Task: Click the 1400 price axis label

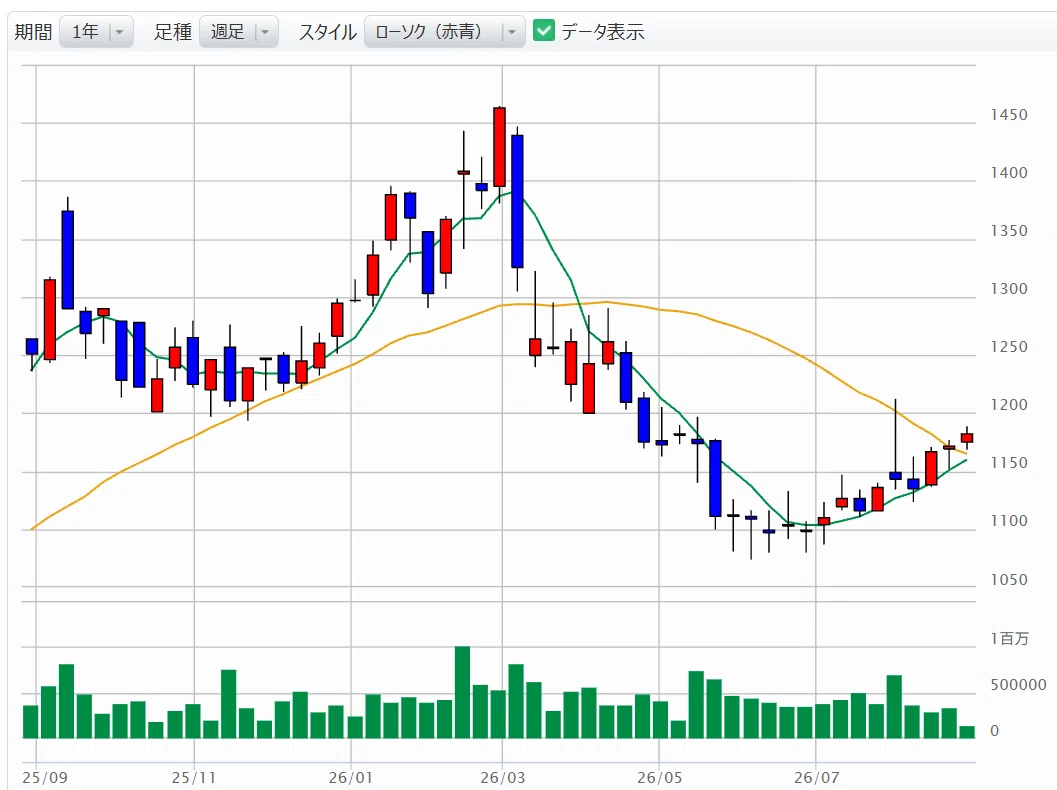Action: coord(1008,173)
